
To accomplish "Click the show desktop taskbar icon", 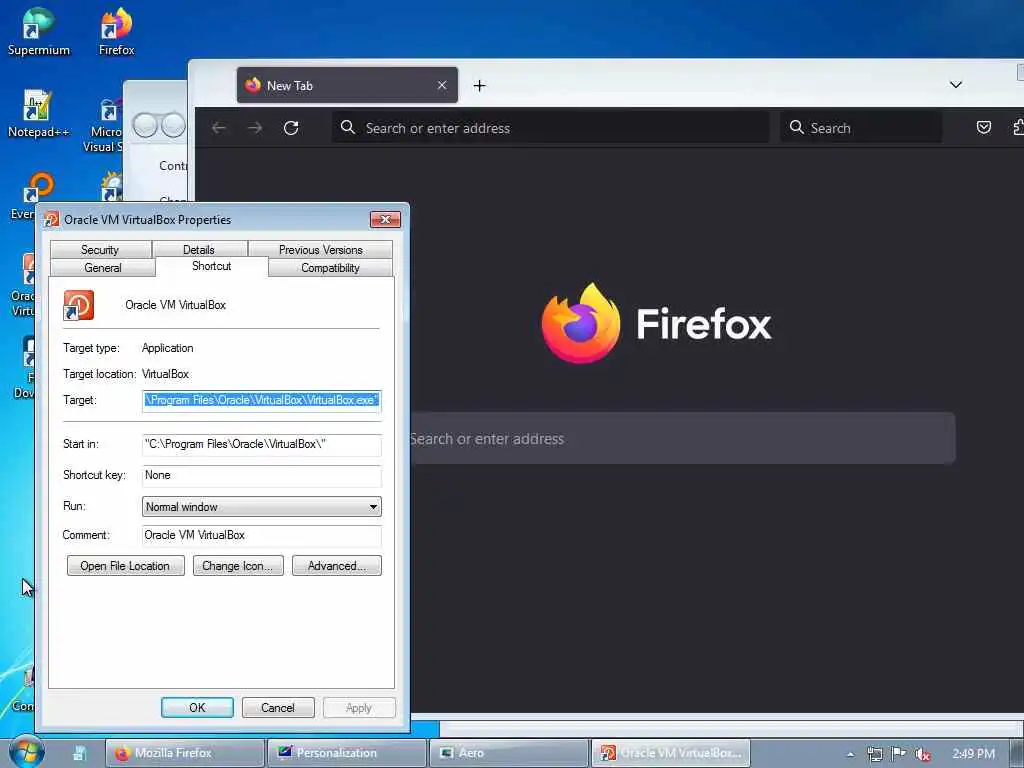I will [x=80, y=754].
